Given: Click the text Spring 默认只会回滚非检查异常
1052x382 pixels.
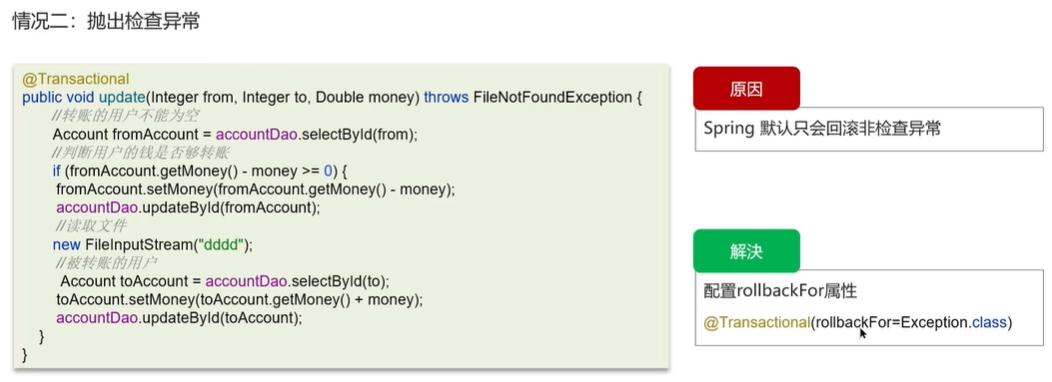Looking at the screenshot, I should pos(822,129).
